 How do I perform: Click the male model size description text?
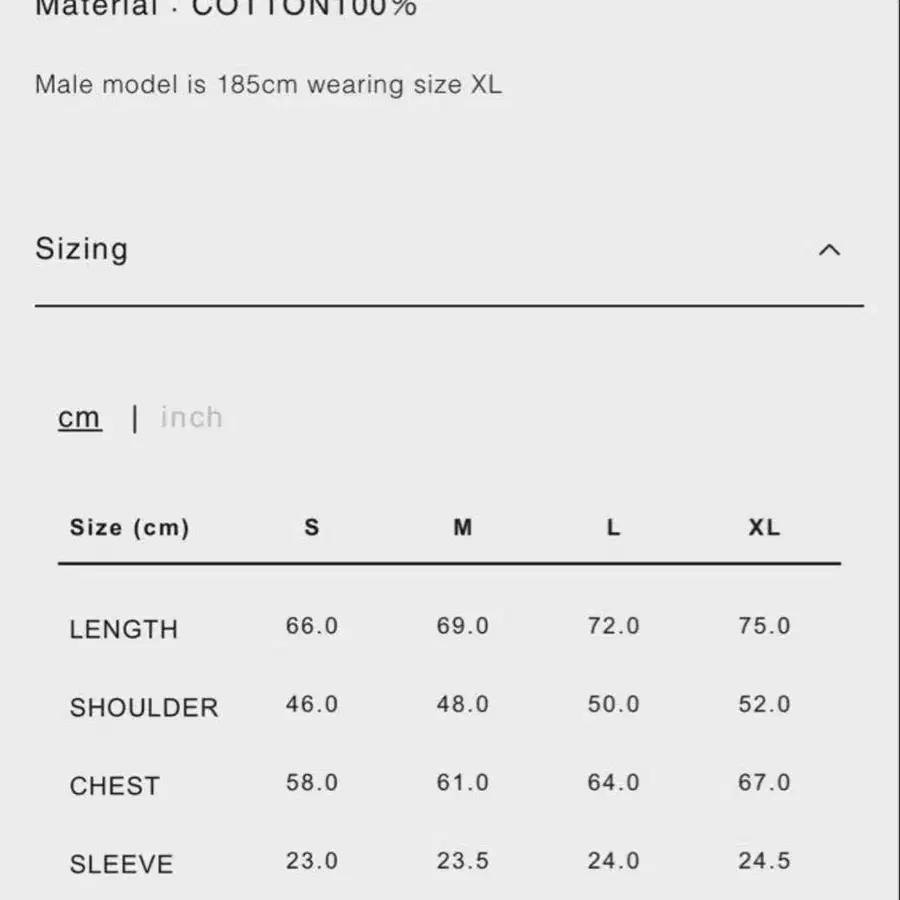tap(268, 85)
